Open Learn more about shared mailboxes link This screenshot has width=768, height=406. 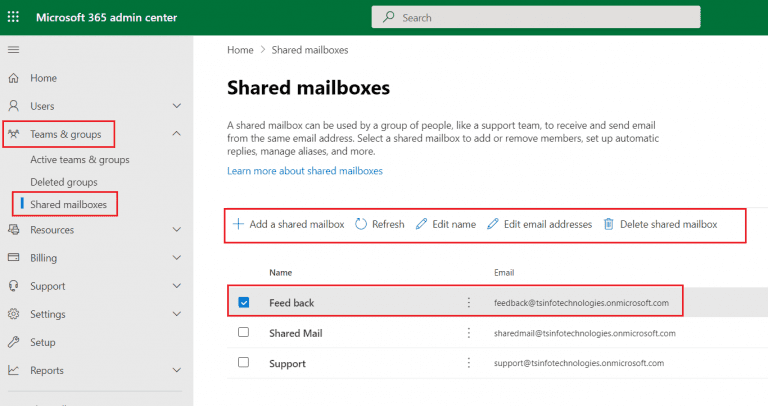pyautogui.click(x=305, y=171)
